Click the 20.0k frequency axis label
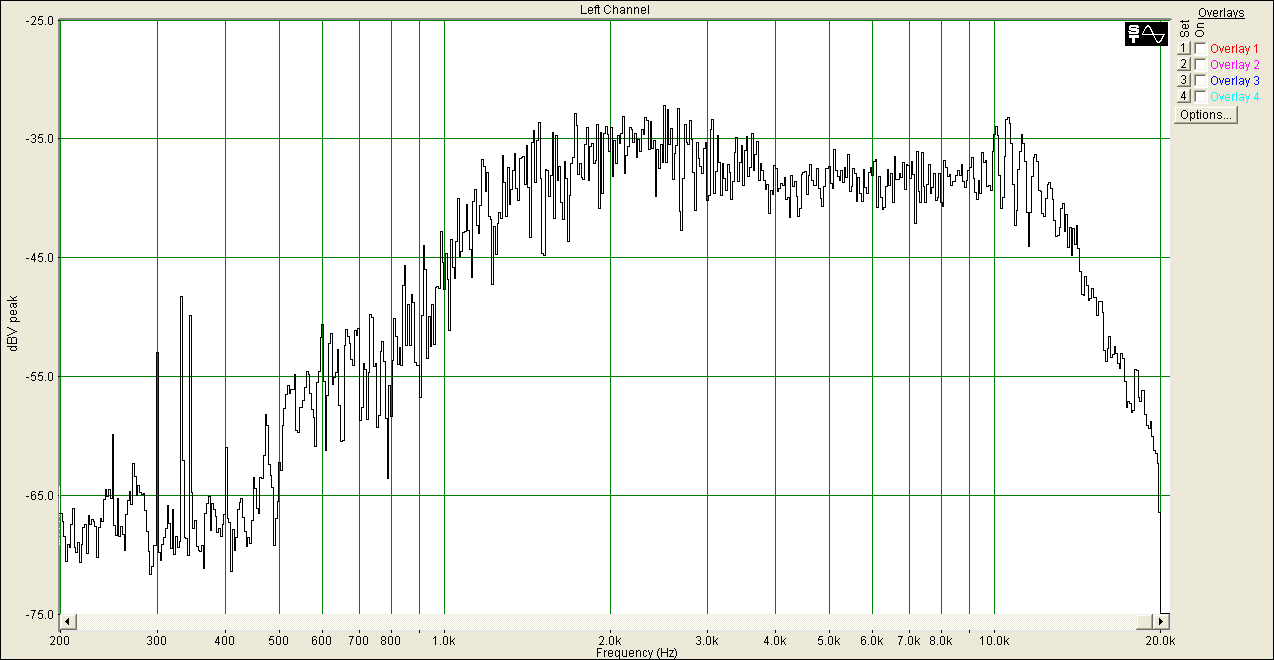 click(1159, 640)
